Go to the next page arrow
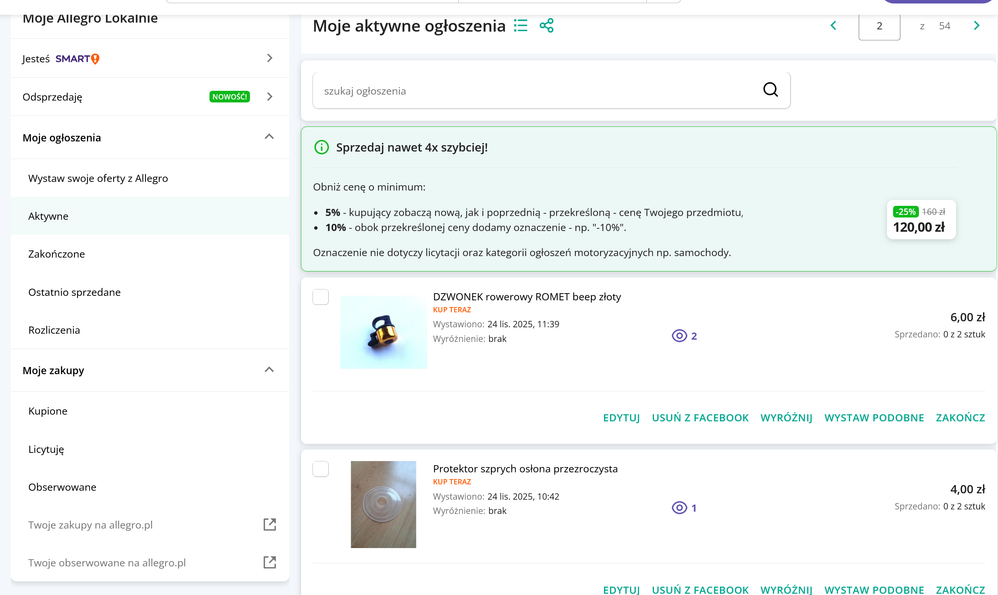Screen dimensions: 998x595 [977, 26]
